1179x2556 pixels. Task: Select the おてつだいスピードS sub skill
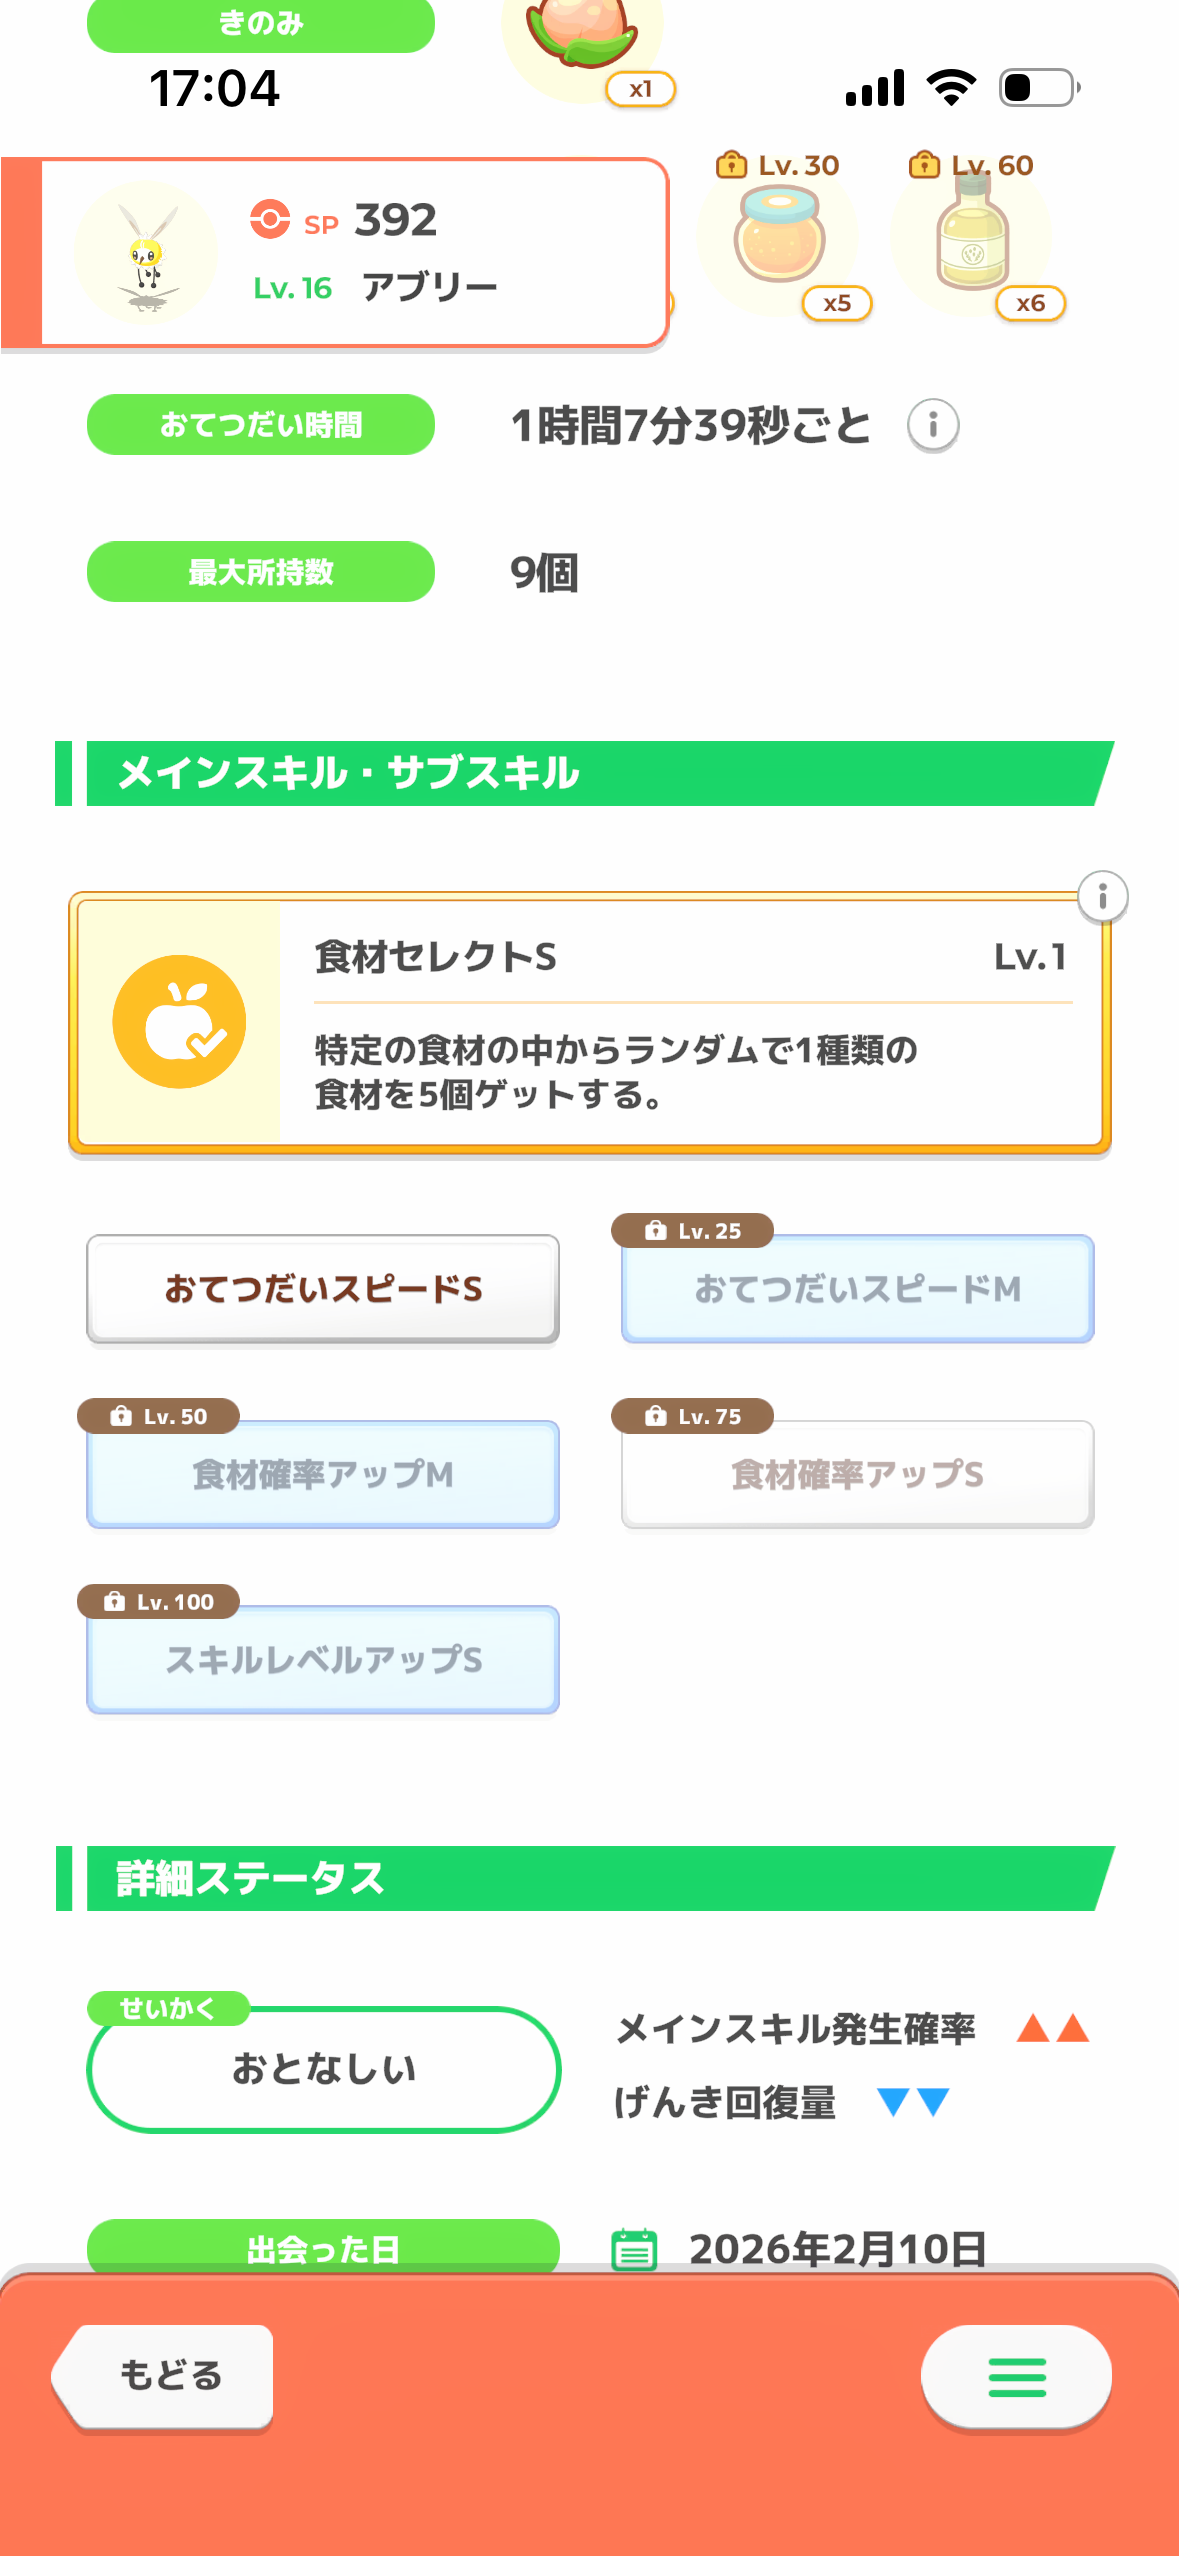tap(323, 1289)
